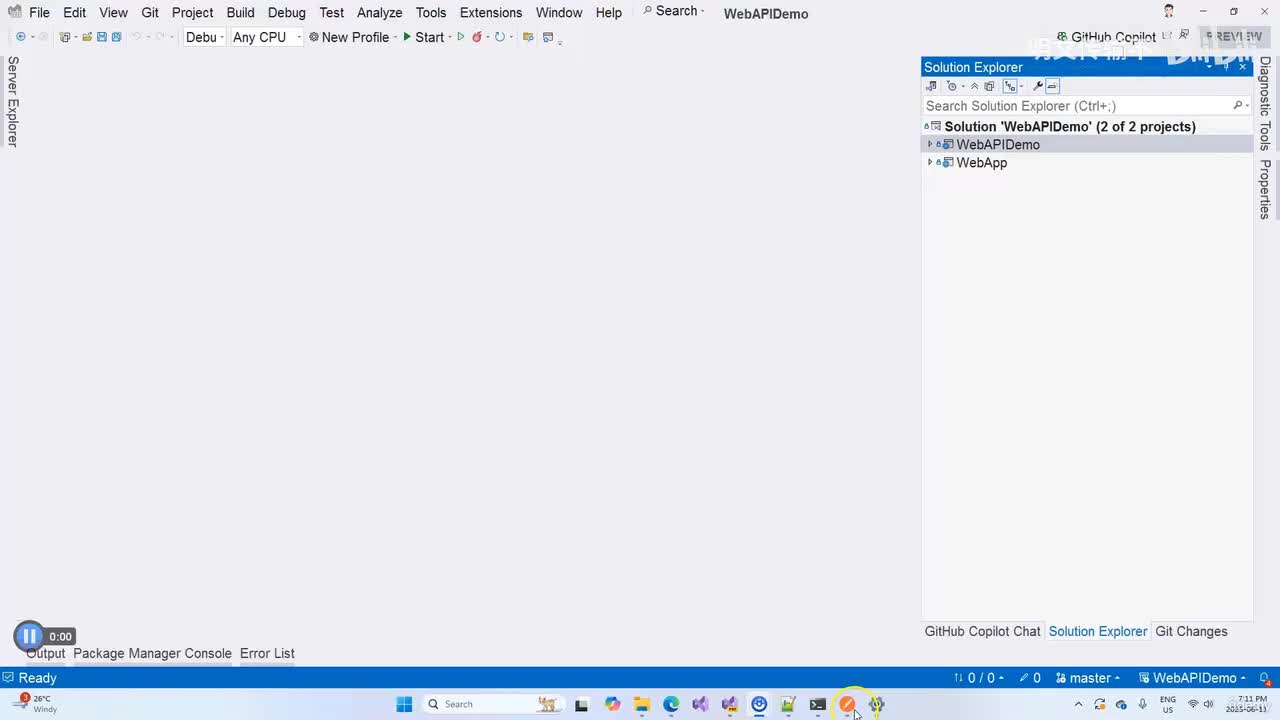This screenshot has height=720, width=1280.
Task: Click the Search Solution Explorer field
Action: point(1086,106)
